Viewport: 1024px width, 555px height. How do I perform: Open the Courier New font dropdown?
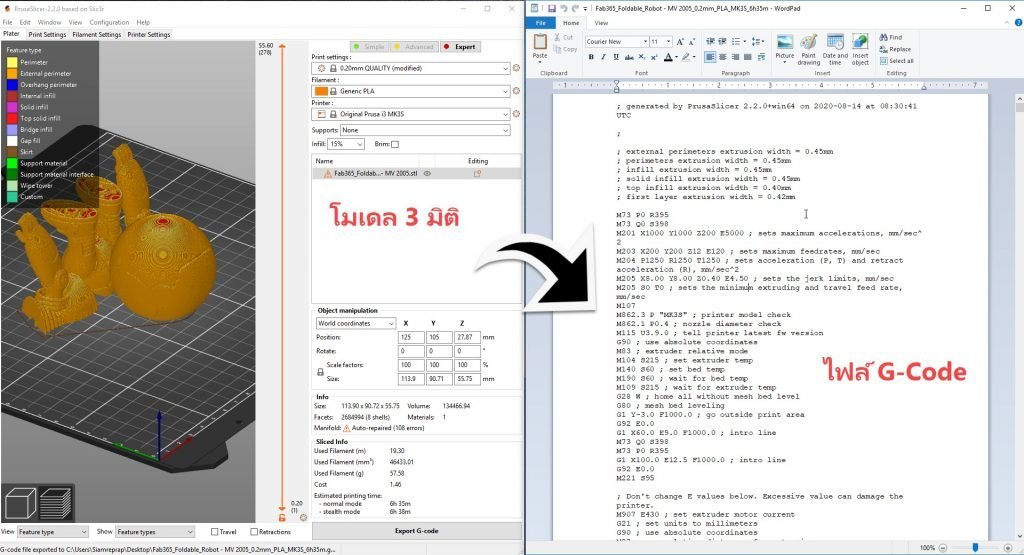point(643,42)
